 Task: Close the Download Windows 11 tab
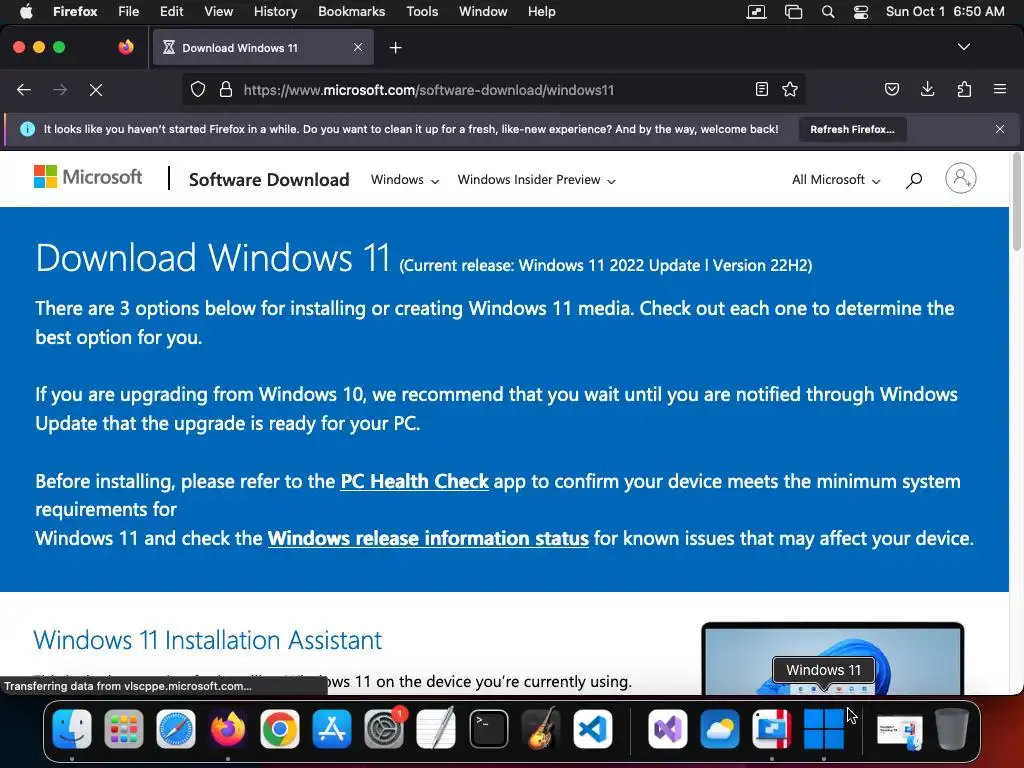(357, 47)
